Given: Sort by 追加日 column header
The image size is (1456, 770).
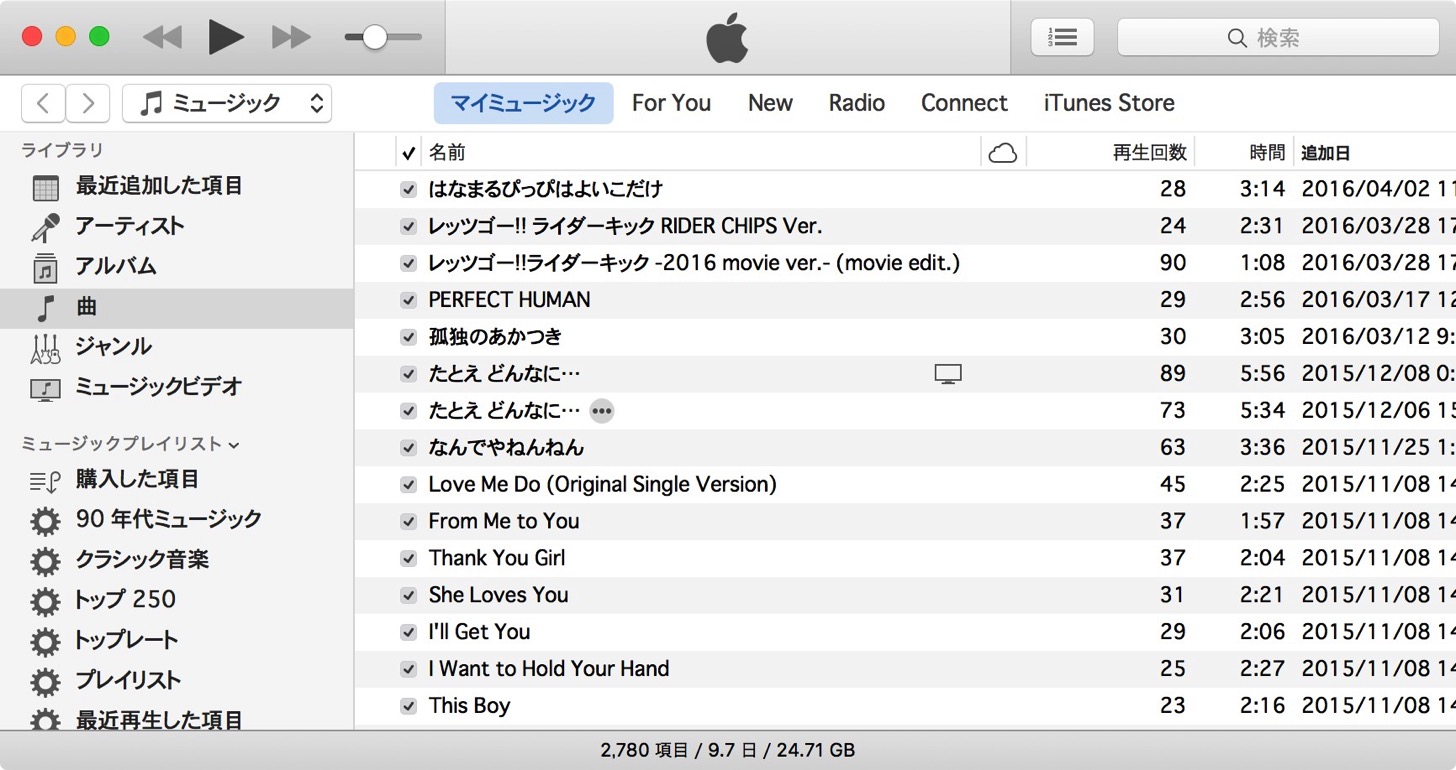Looking at the screenshot, I should point(1375,153).
